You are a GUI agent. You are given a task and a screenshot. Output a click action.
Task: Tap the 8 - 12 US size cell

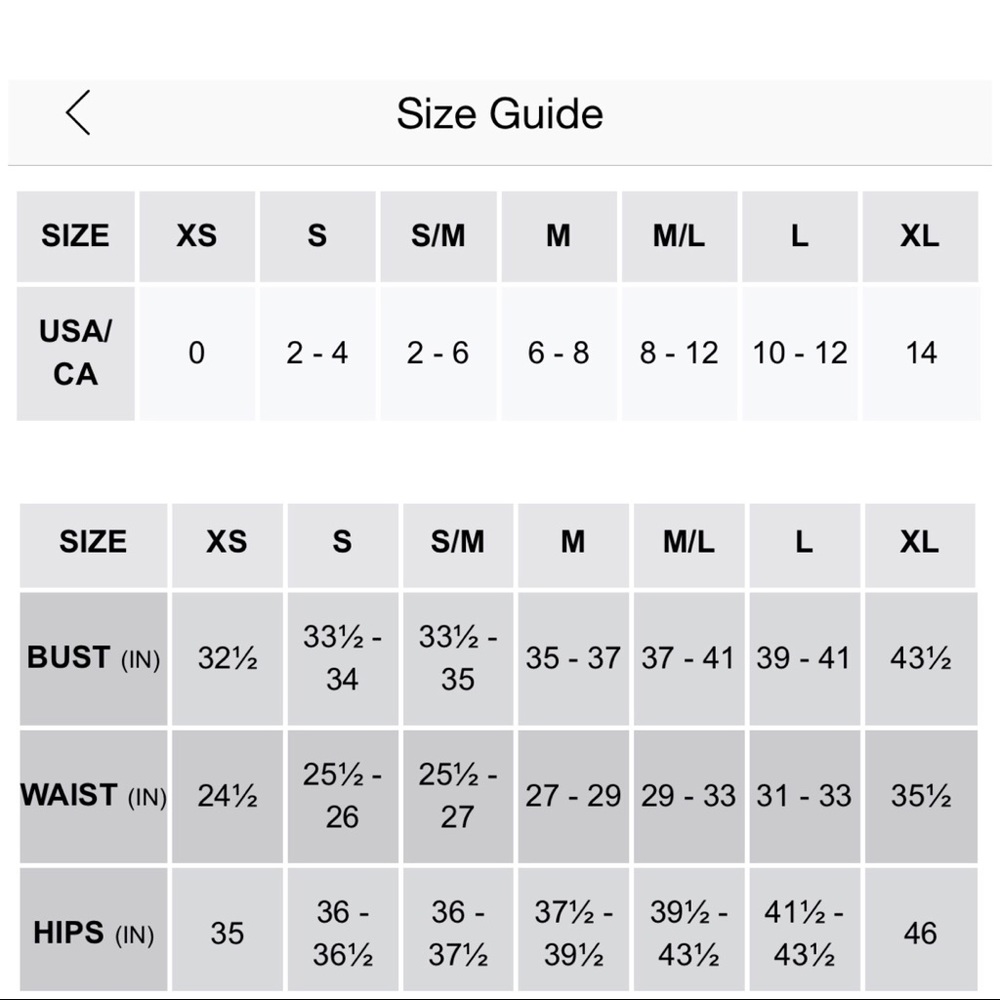[x=679, y=353]
